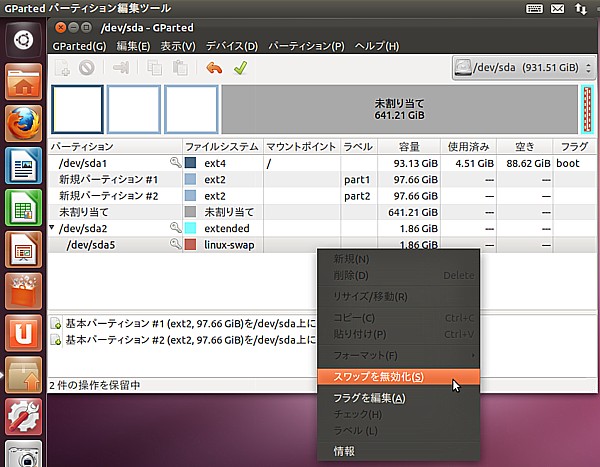The width and height of the screenshot is (600, 467).
Task: Click the resize/move toolbar icon
Action: coord(121,68)
